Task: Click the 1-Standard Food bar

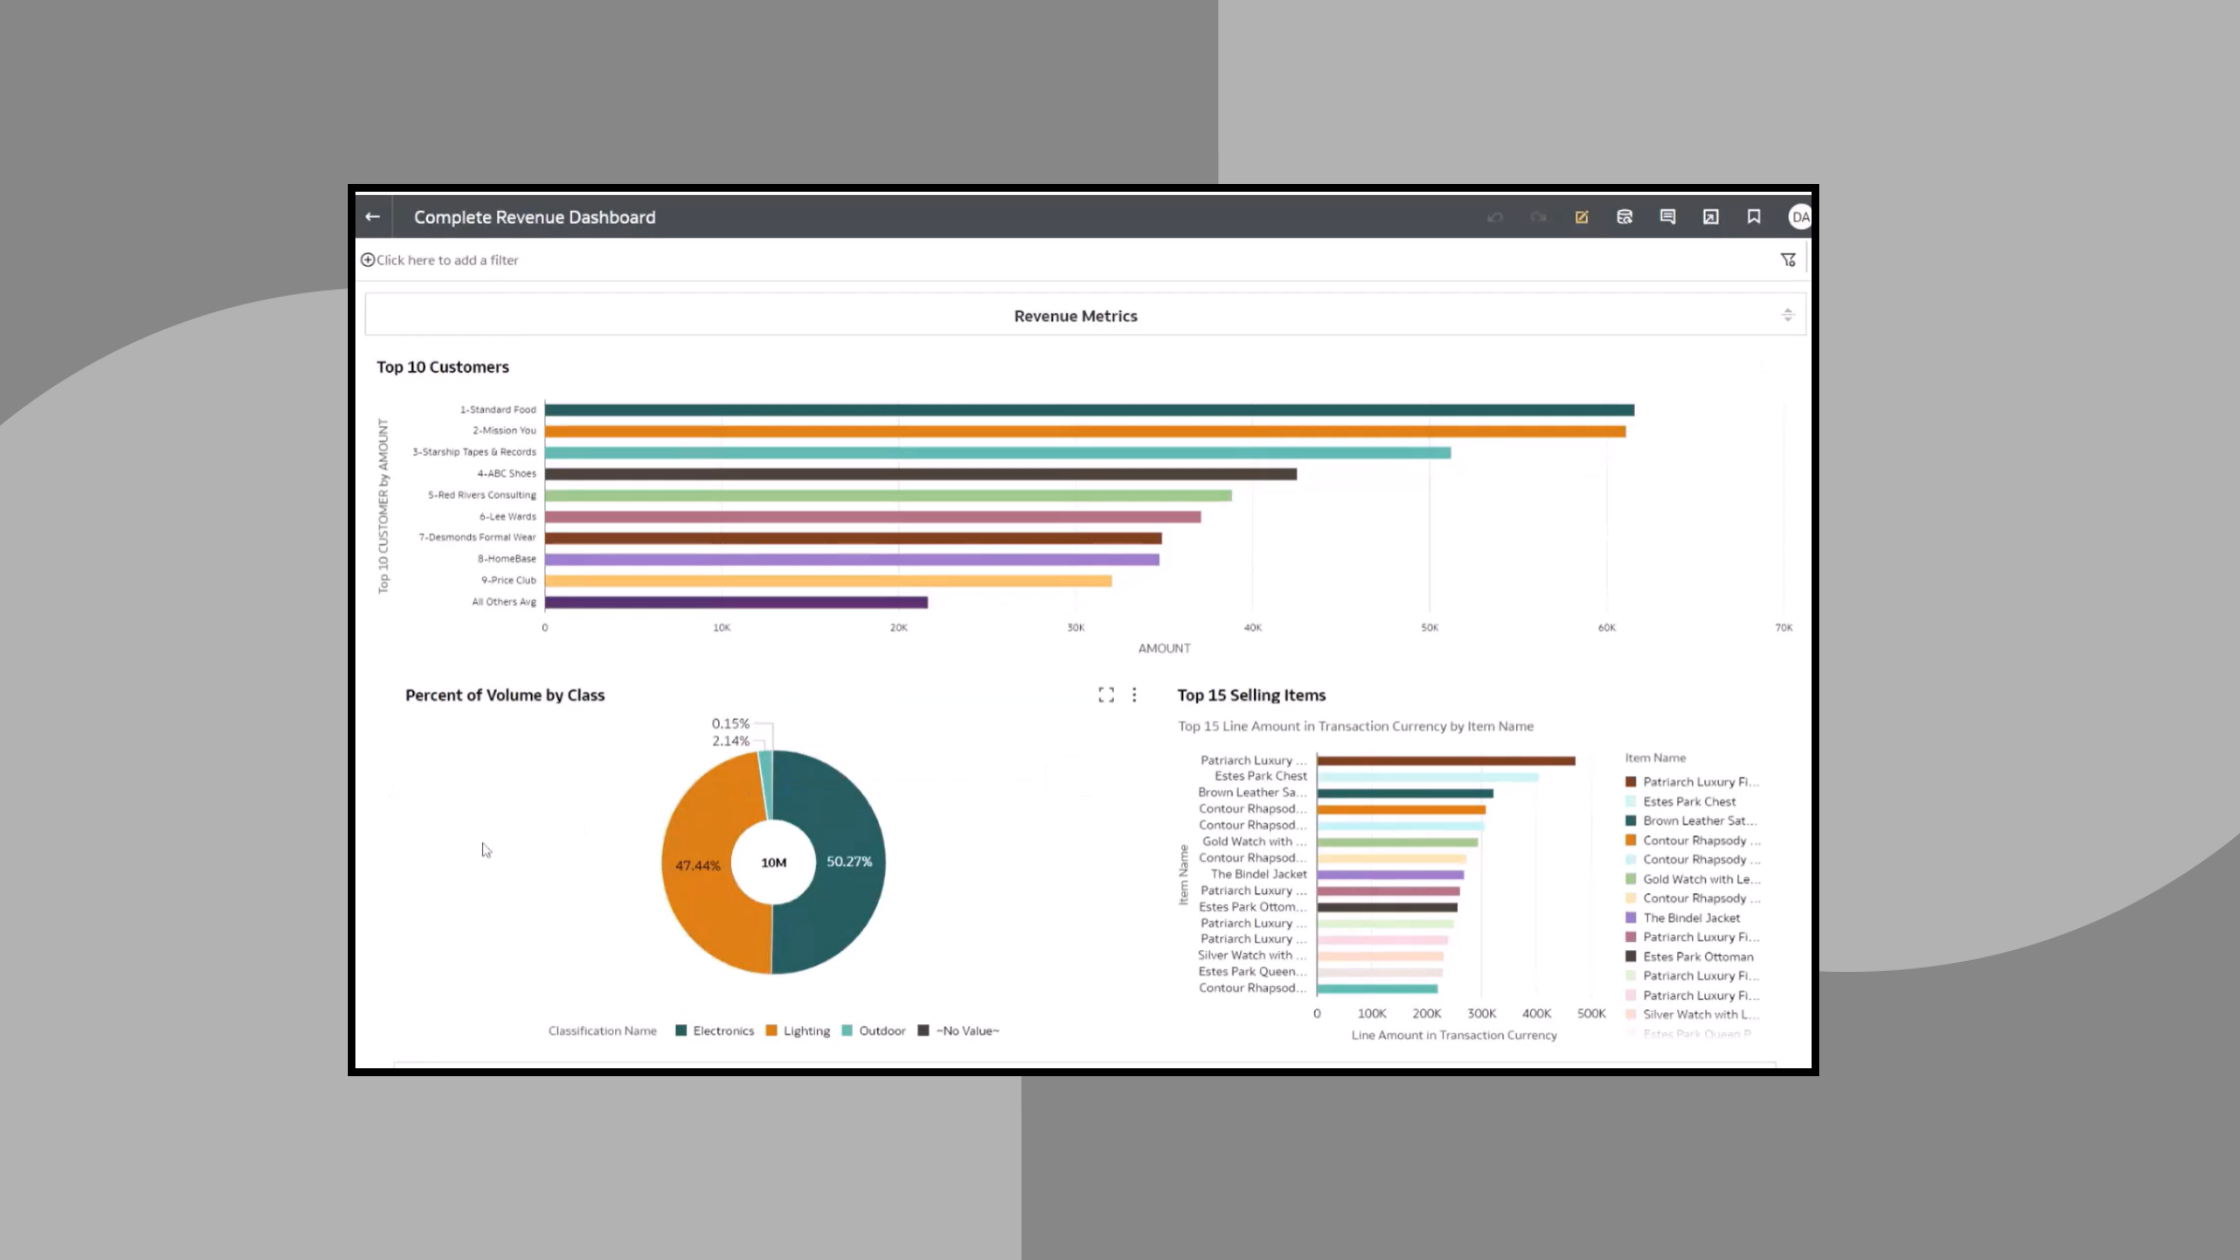Action: click(x=1089, y=410)
